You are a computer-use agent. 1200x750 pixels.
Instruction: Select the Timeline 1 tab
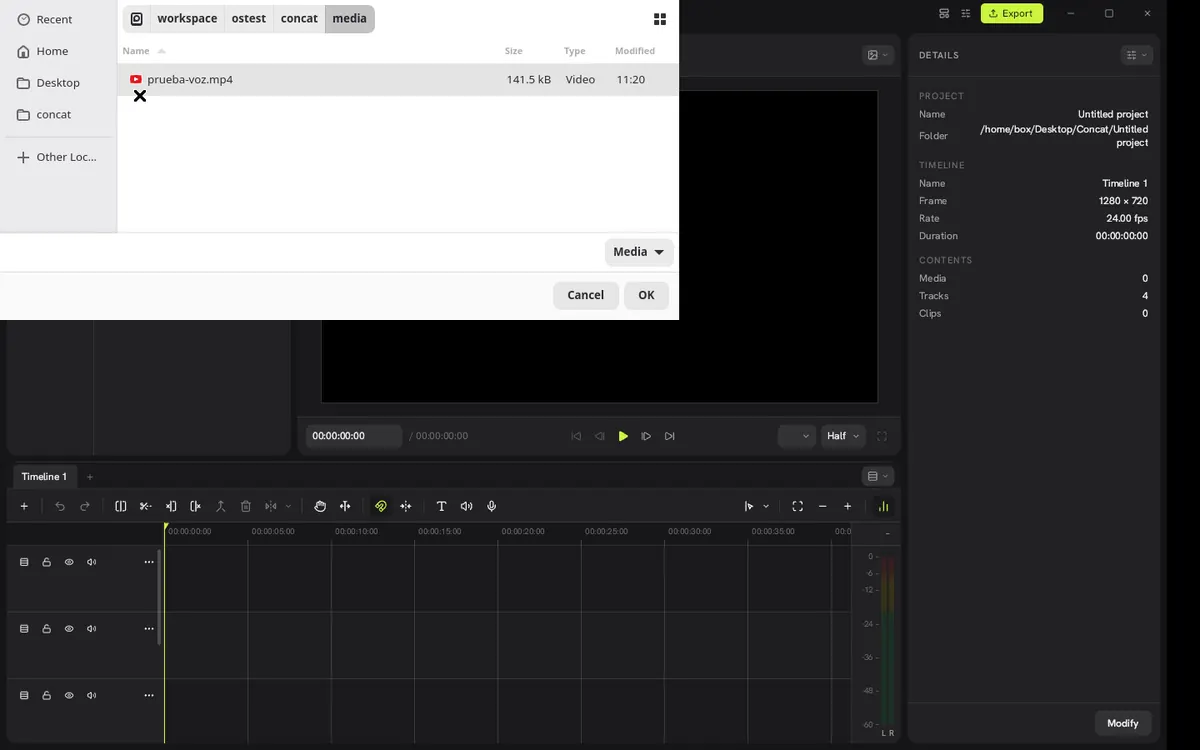click(x=44, y=476)
